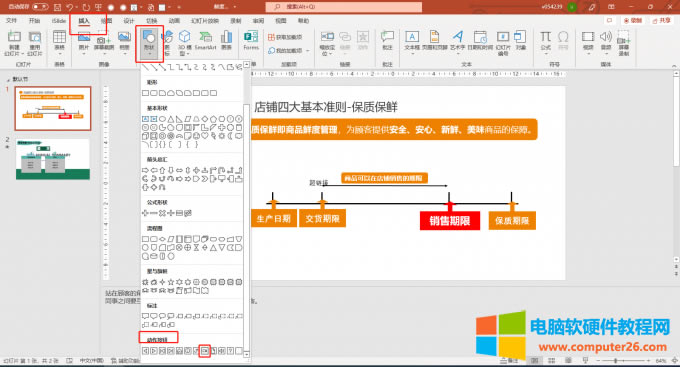This screenshot has height=367, width=680.
Task: Switch to normal view in status bar
Action: pyautogui.click(x=535, y=360)
